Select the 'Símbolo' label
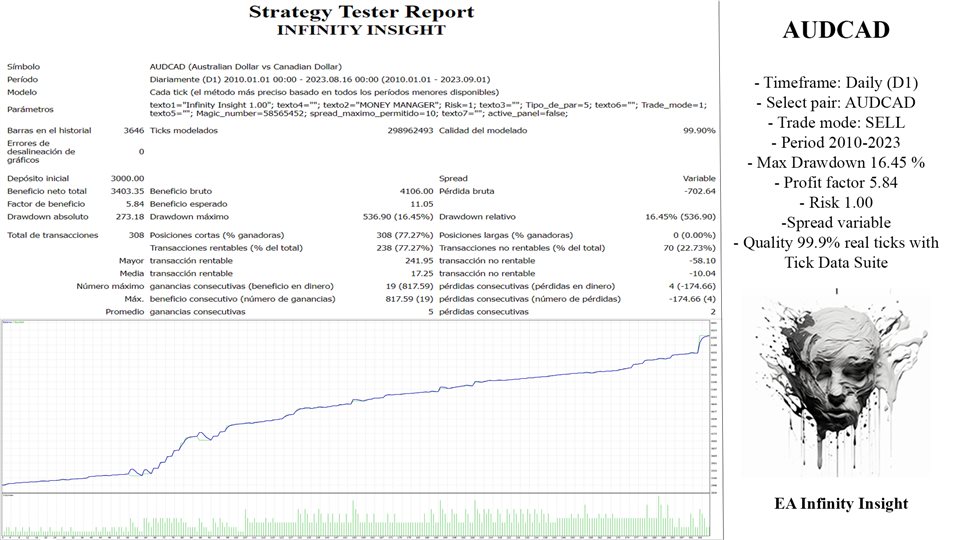This screenshot has width=960, height=540. tap(23, 67)
